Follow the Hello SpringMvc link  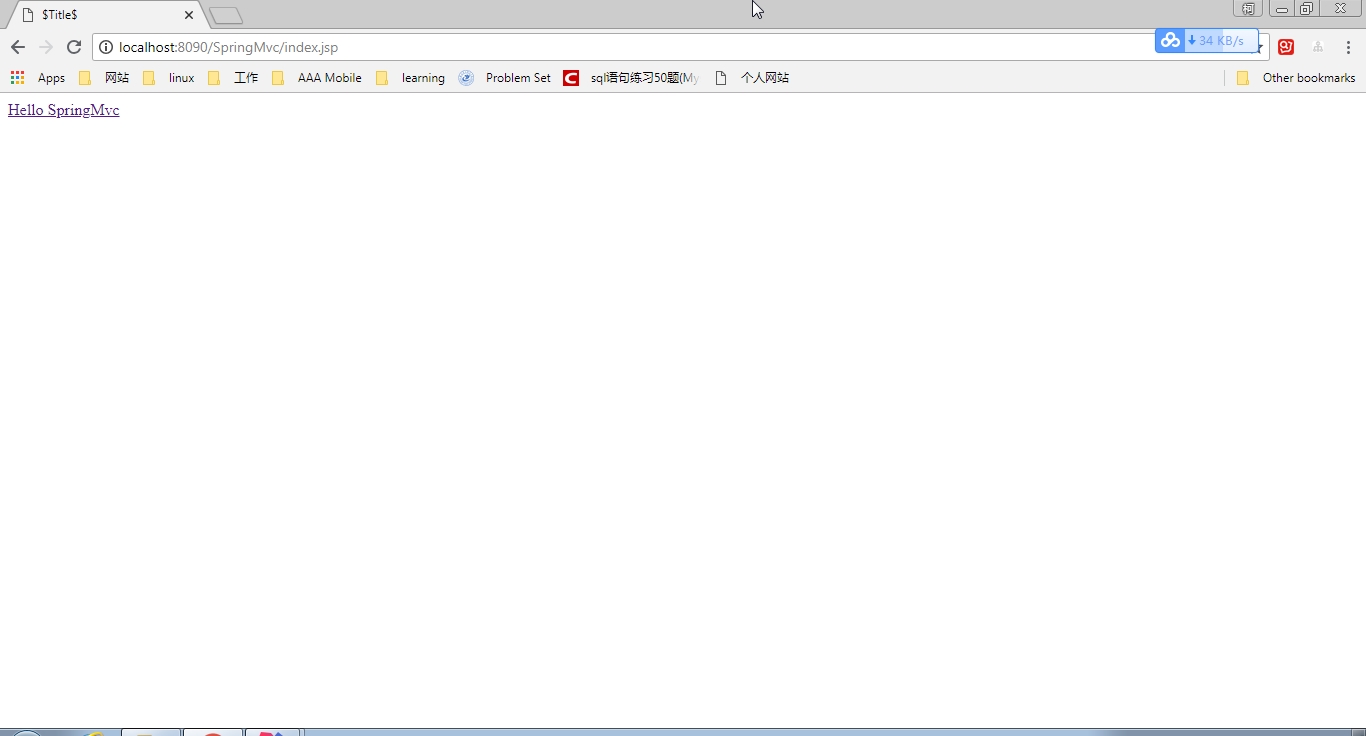tap(63, 110)
